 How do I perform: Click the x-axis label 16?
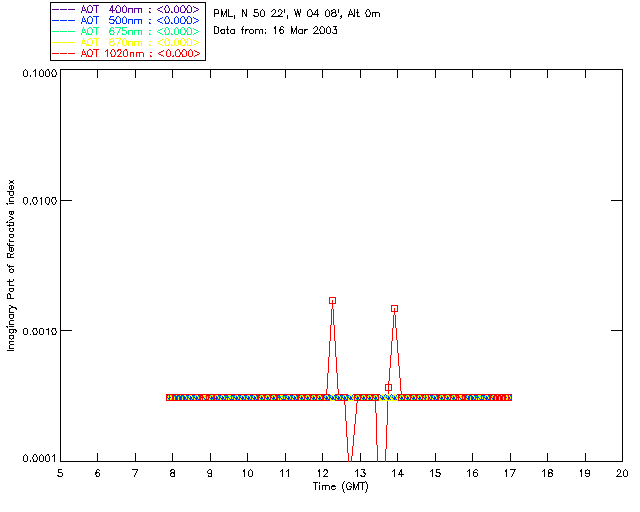click(x=472, y=473)
